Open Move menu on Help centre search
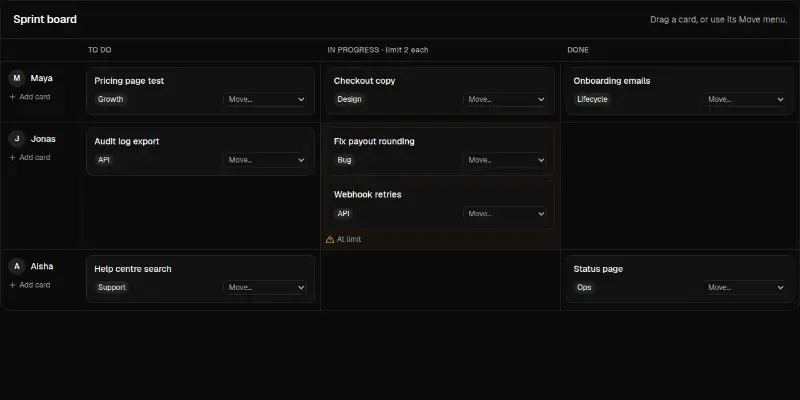The height and width of the screenshot is (400, 800). pyautogui.click(x=265, y=288)
